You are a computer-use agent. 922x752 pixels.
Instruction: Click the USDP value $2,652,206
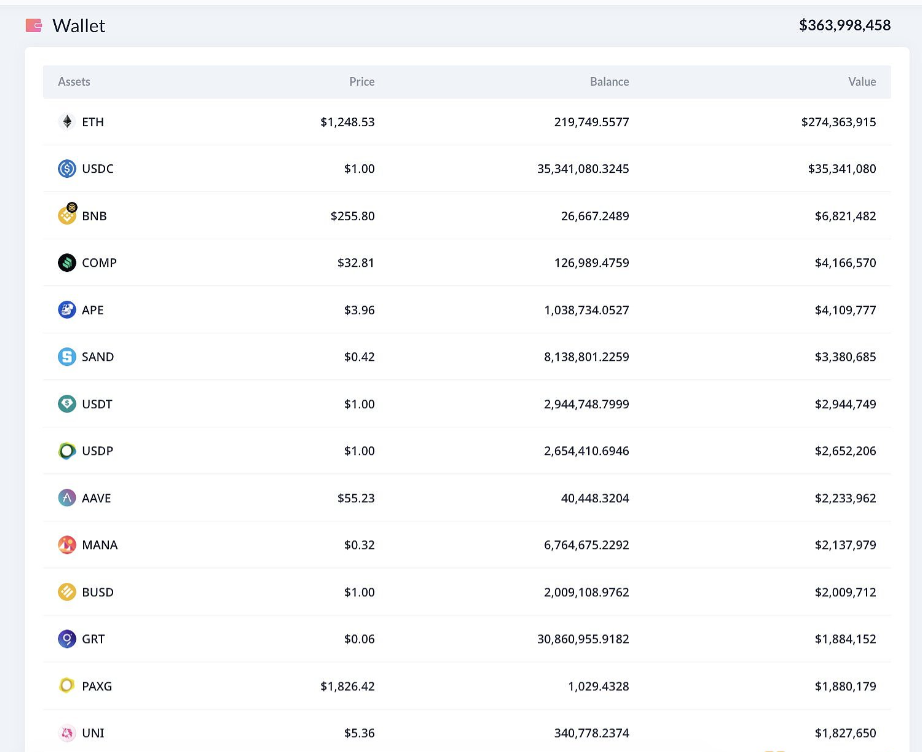click(x=845, y=451)
